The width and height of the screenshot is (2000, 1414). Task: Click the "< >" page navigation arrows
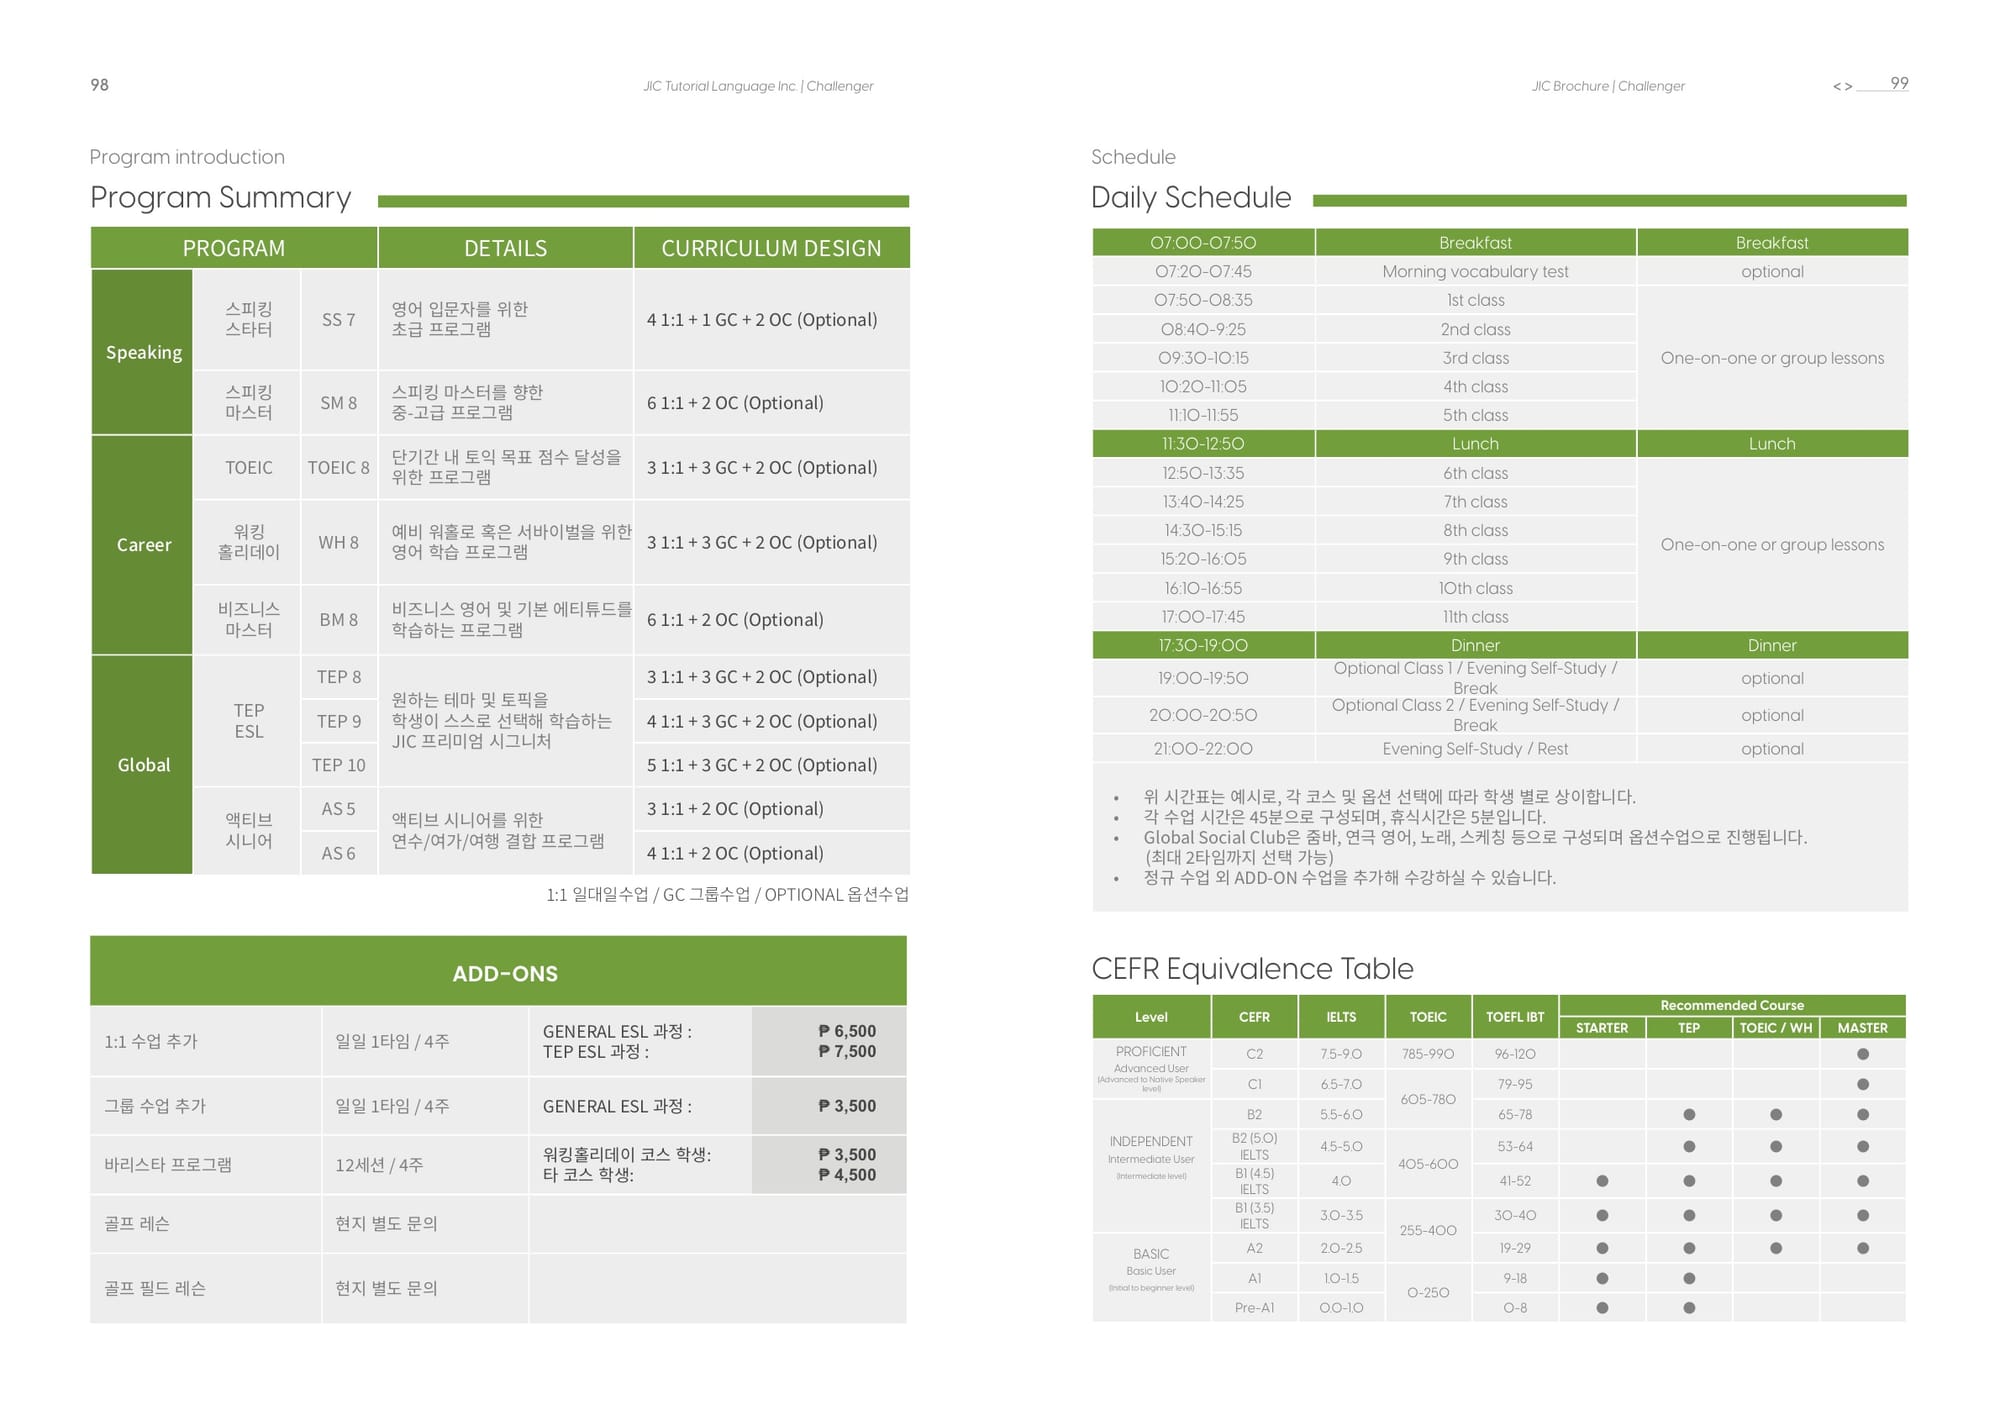click(1842, 87)
